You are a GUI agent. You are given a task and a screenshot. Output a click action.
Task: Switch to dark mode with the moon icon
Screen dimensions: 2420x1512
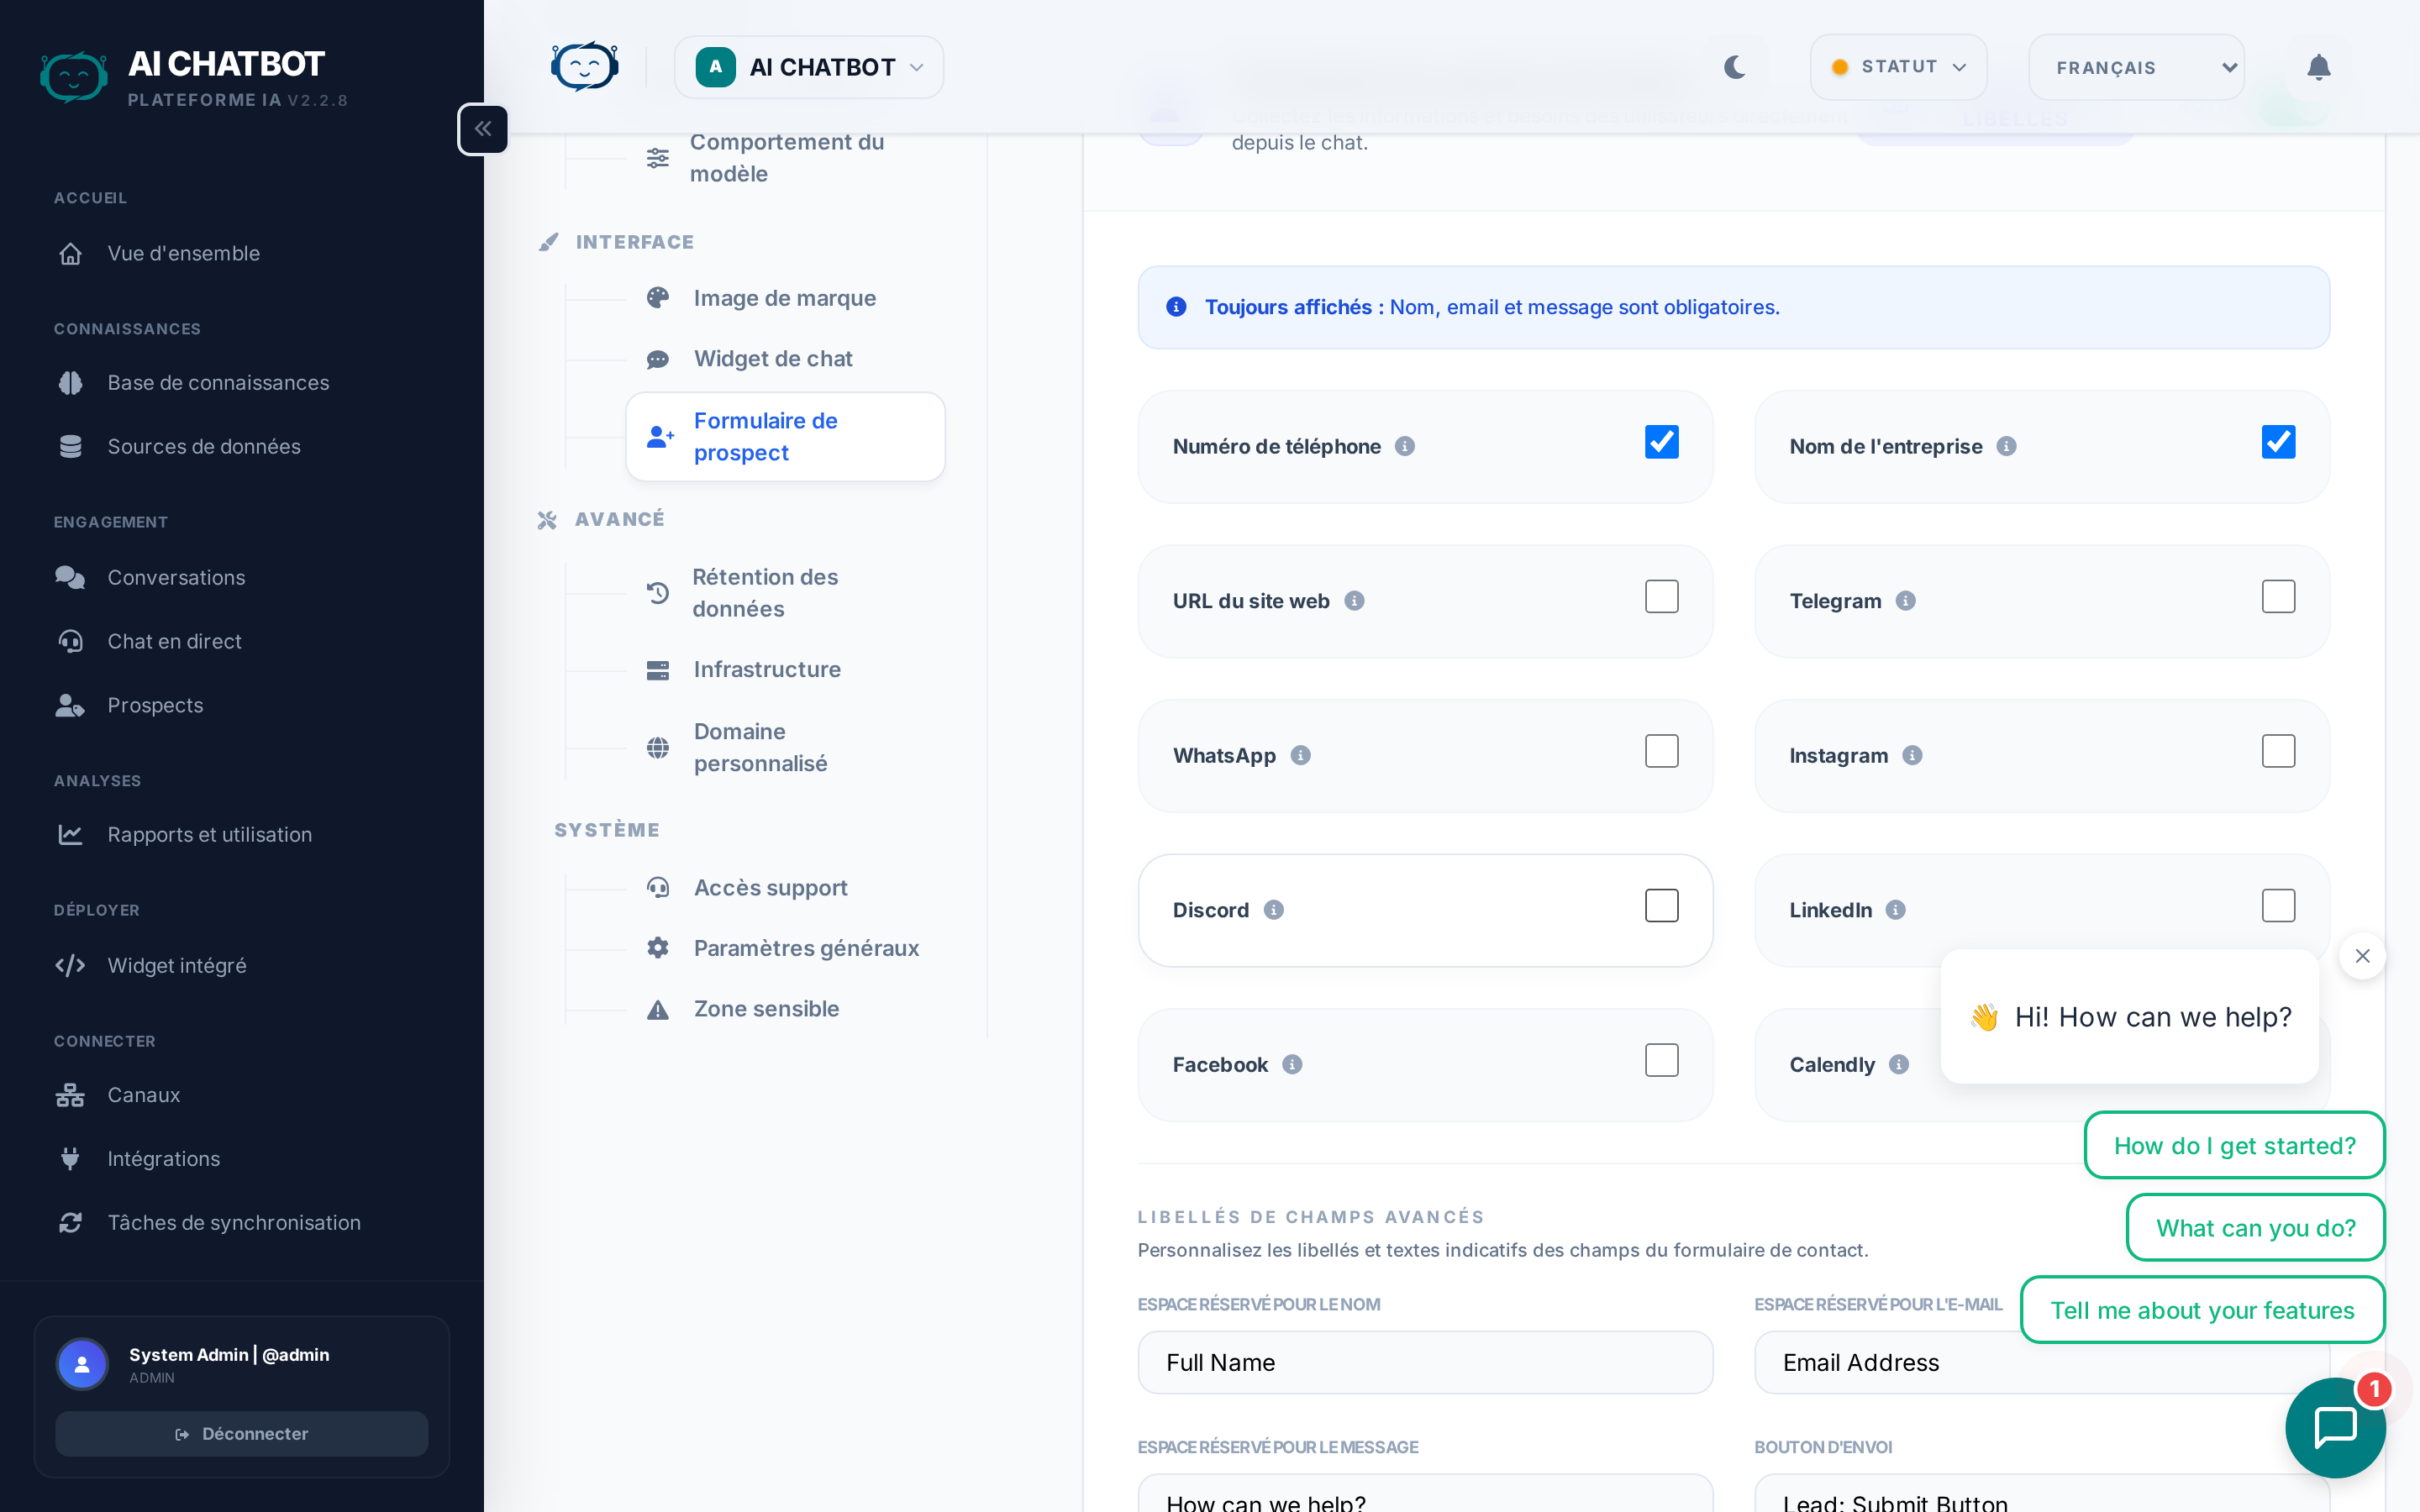pos(1735,67)
